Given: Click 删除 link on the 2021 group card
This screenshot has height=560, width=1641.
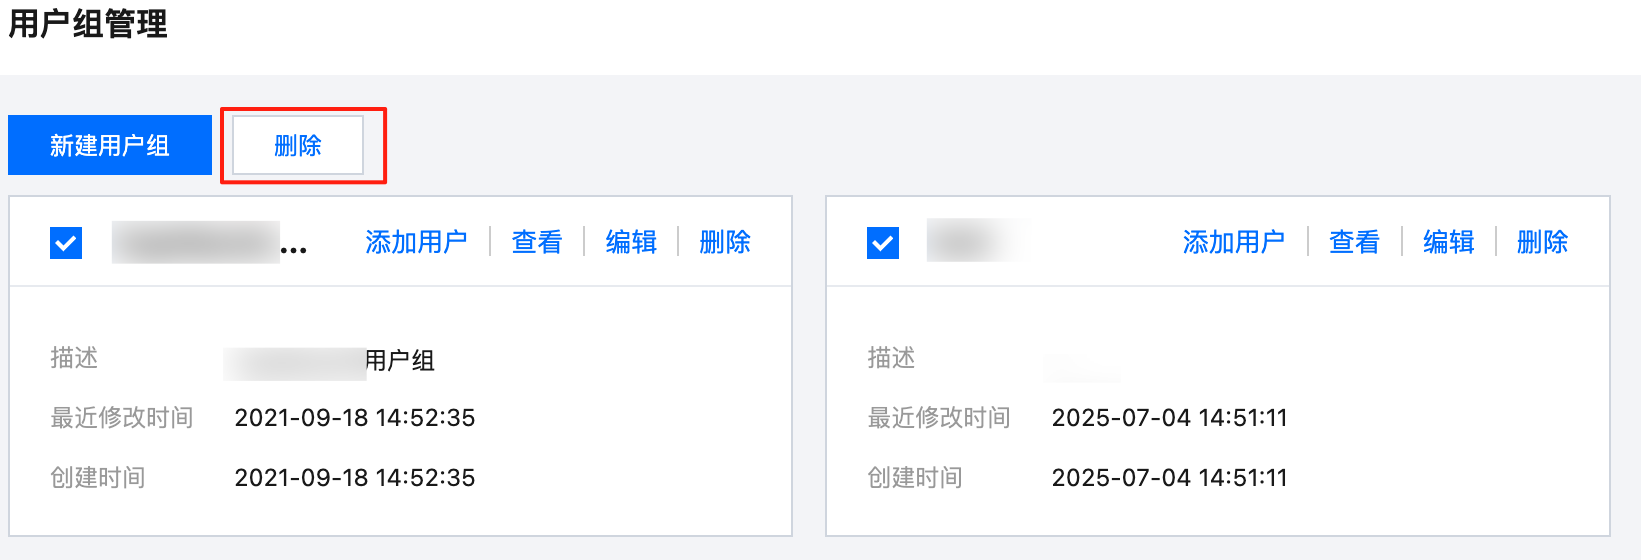Looking at the screenshot, I should 725,242.
